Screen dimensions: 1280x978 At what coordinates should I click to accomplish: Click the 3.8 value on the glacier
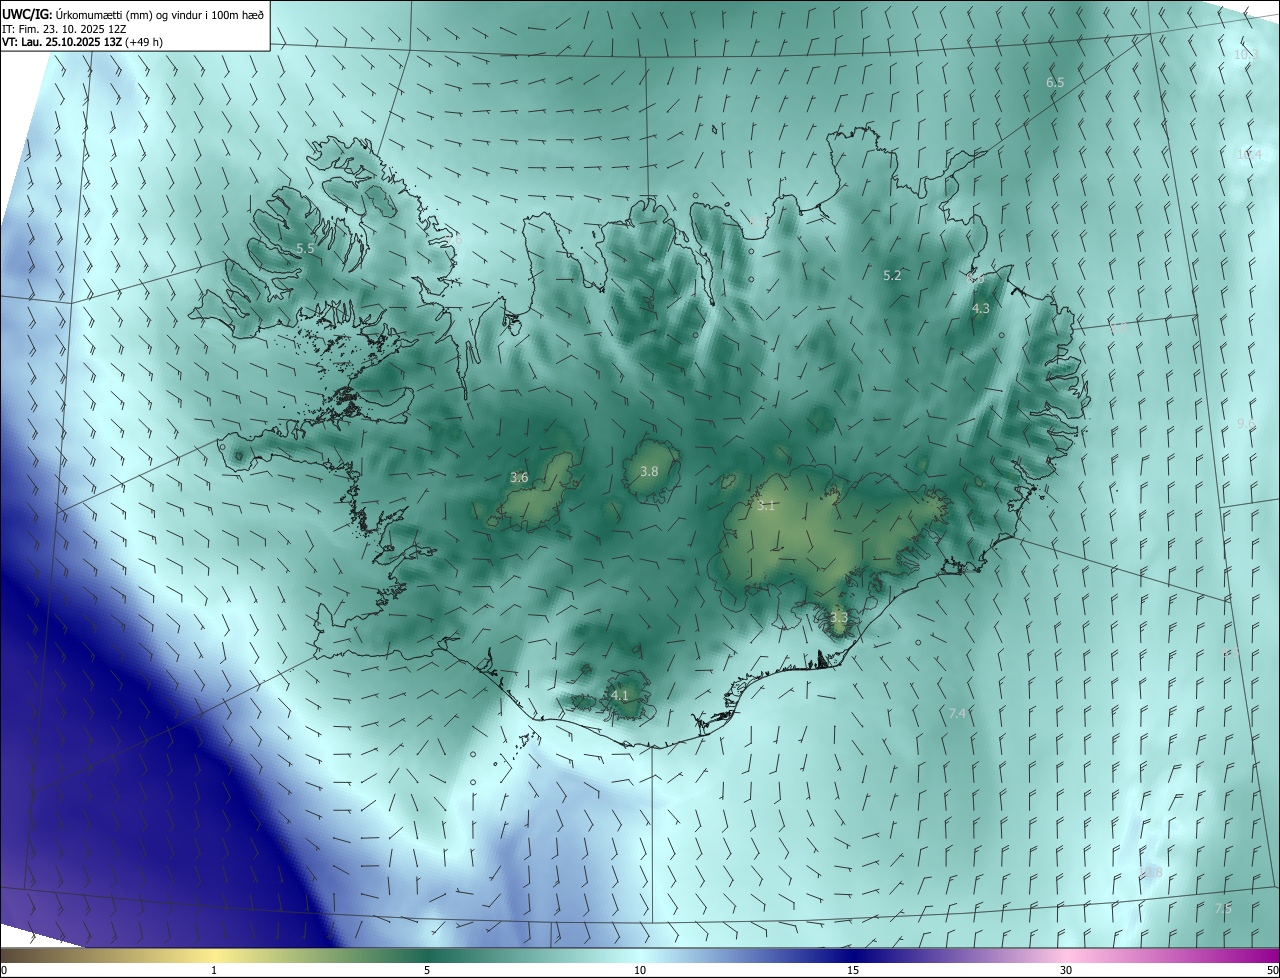pos(649,471)
